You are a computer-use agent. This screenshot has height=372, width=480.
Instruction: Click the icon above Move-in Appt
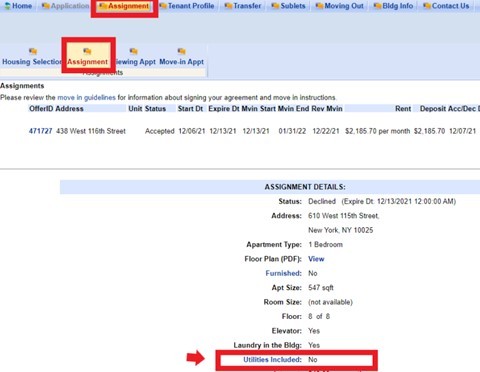[182, 51]
